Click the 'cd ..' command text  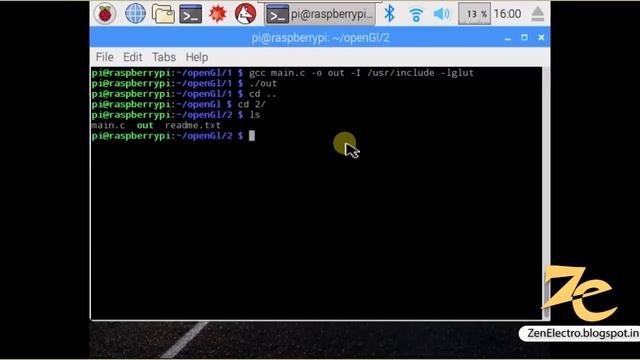[262, 94]
